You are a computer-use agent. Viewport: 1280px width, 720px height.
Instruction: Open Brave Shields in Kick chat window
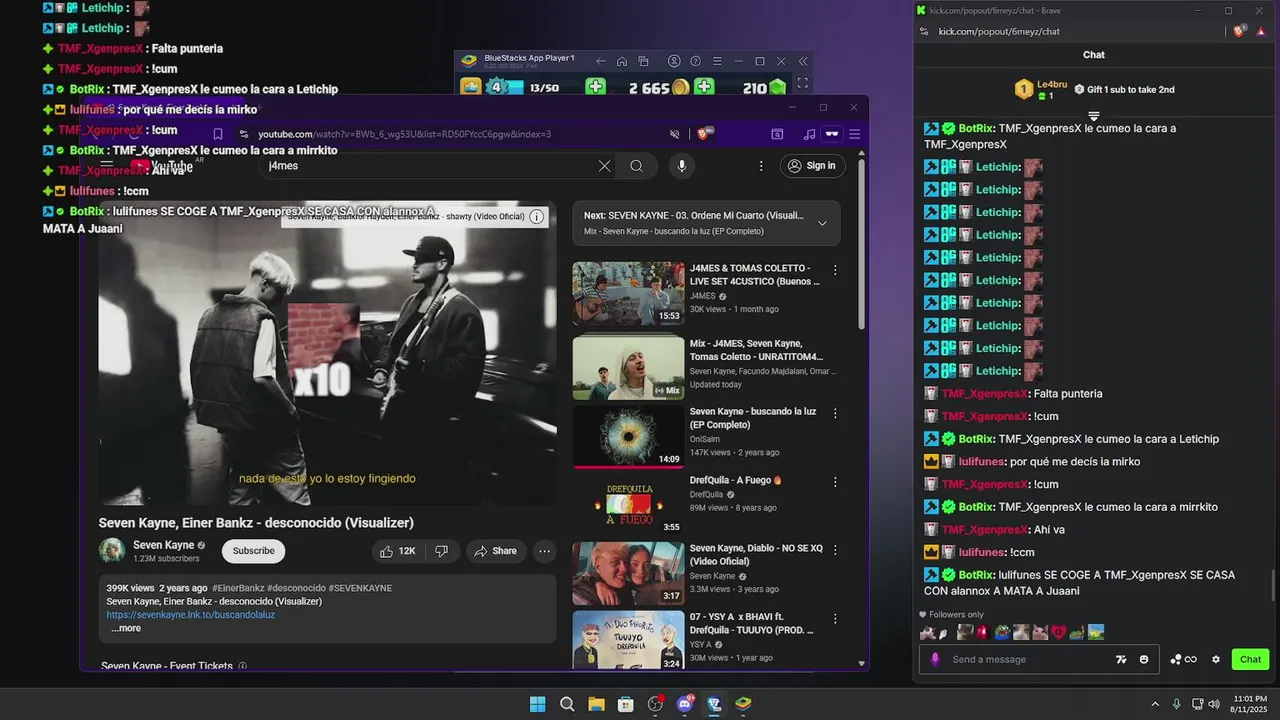pyautogui.click(x=1239, y=31)
